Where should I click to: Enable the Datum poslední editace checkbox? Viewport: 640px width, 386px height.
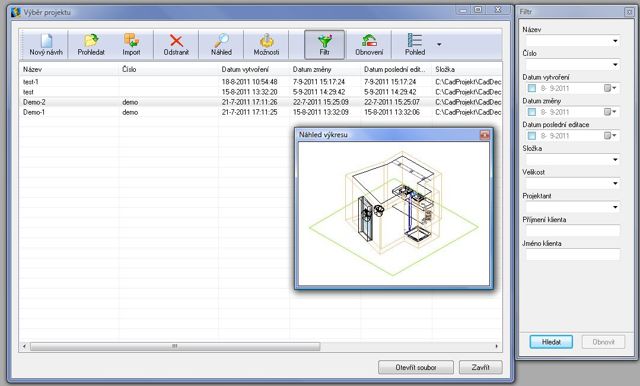click(x=531, y=135)
